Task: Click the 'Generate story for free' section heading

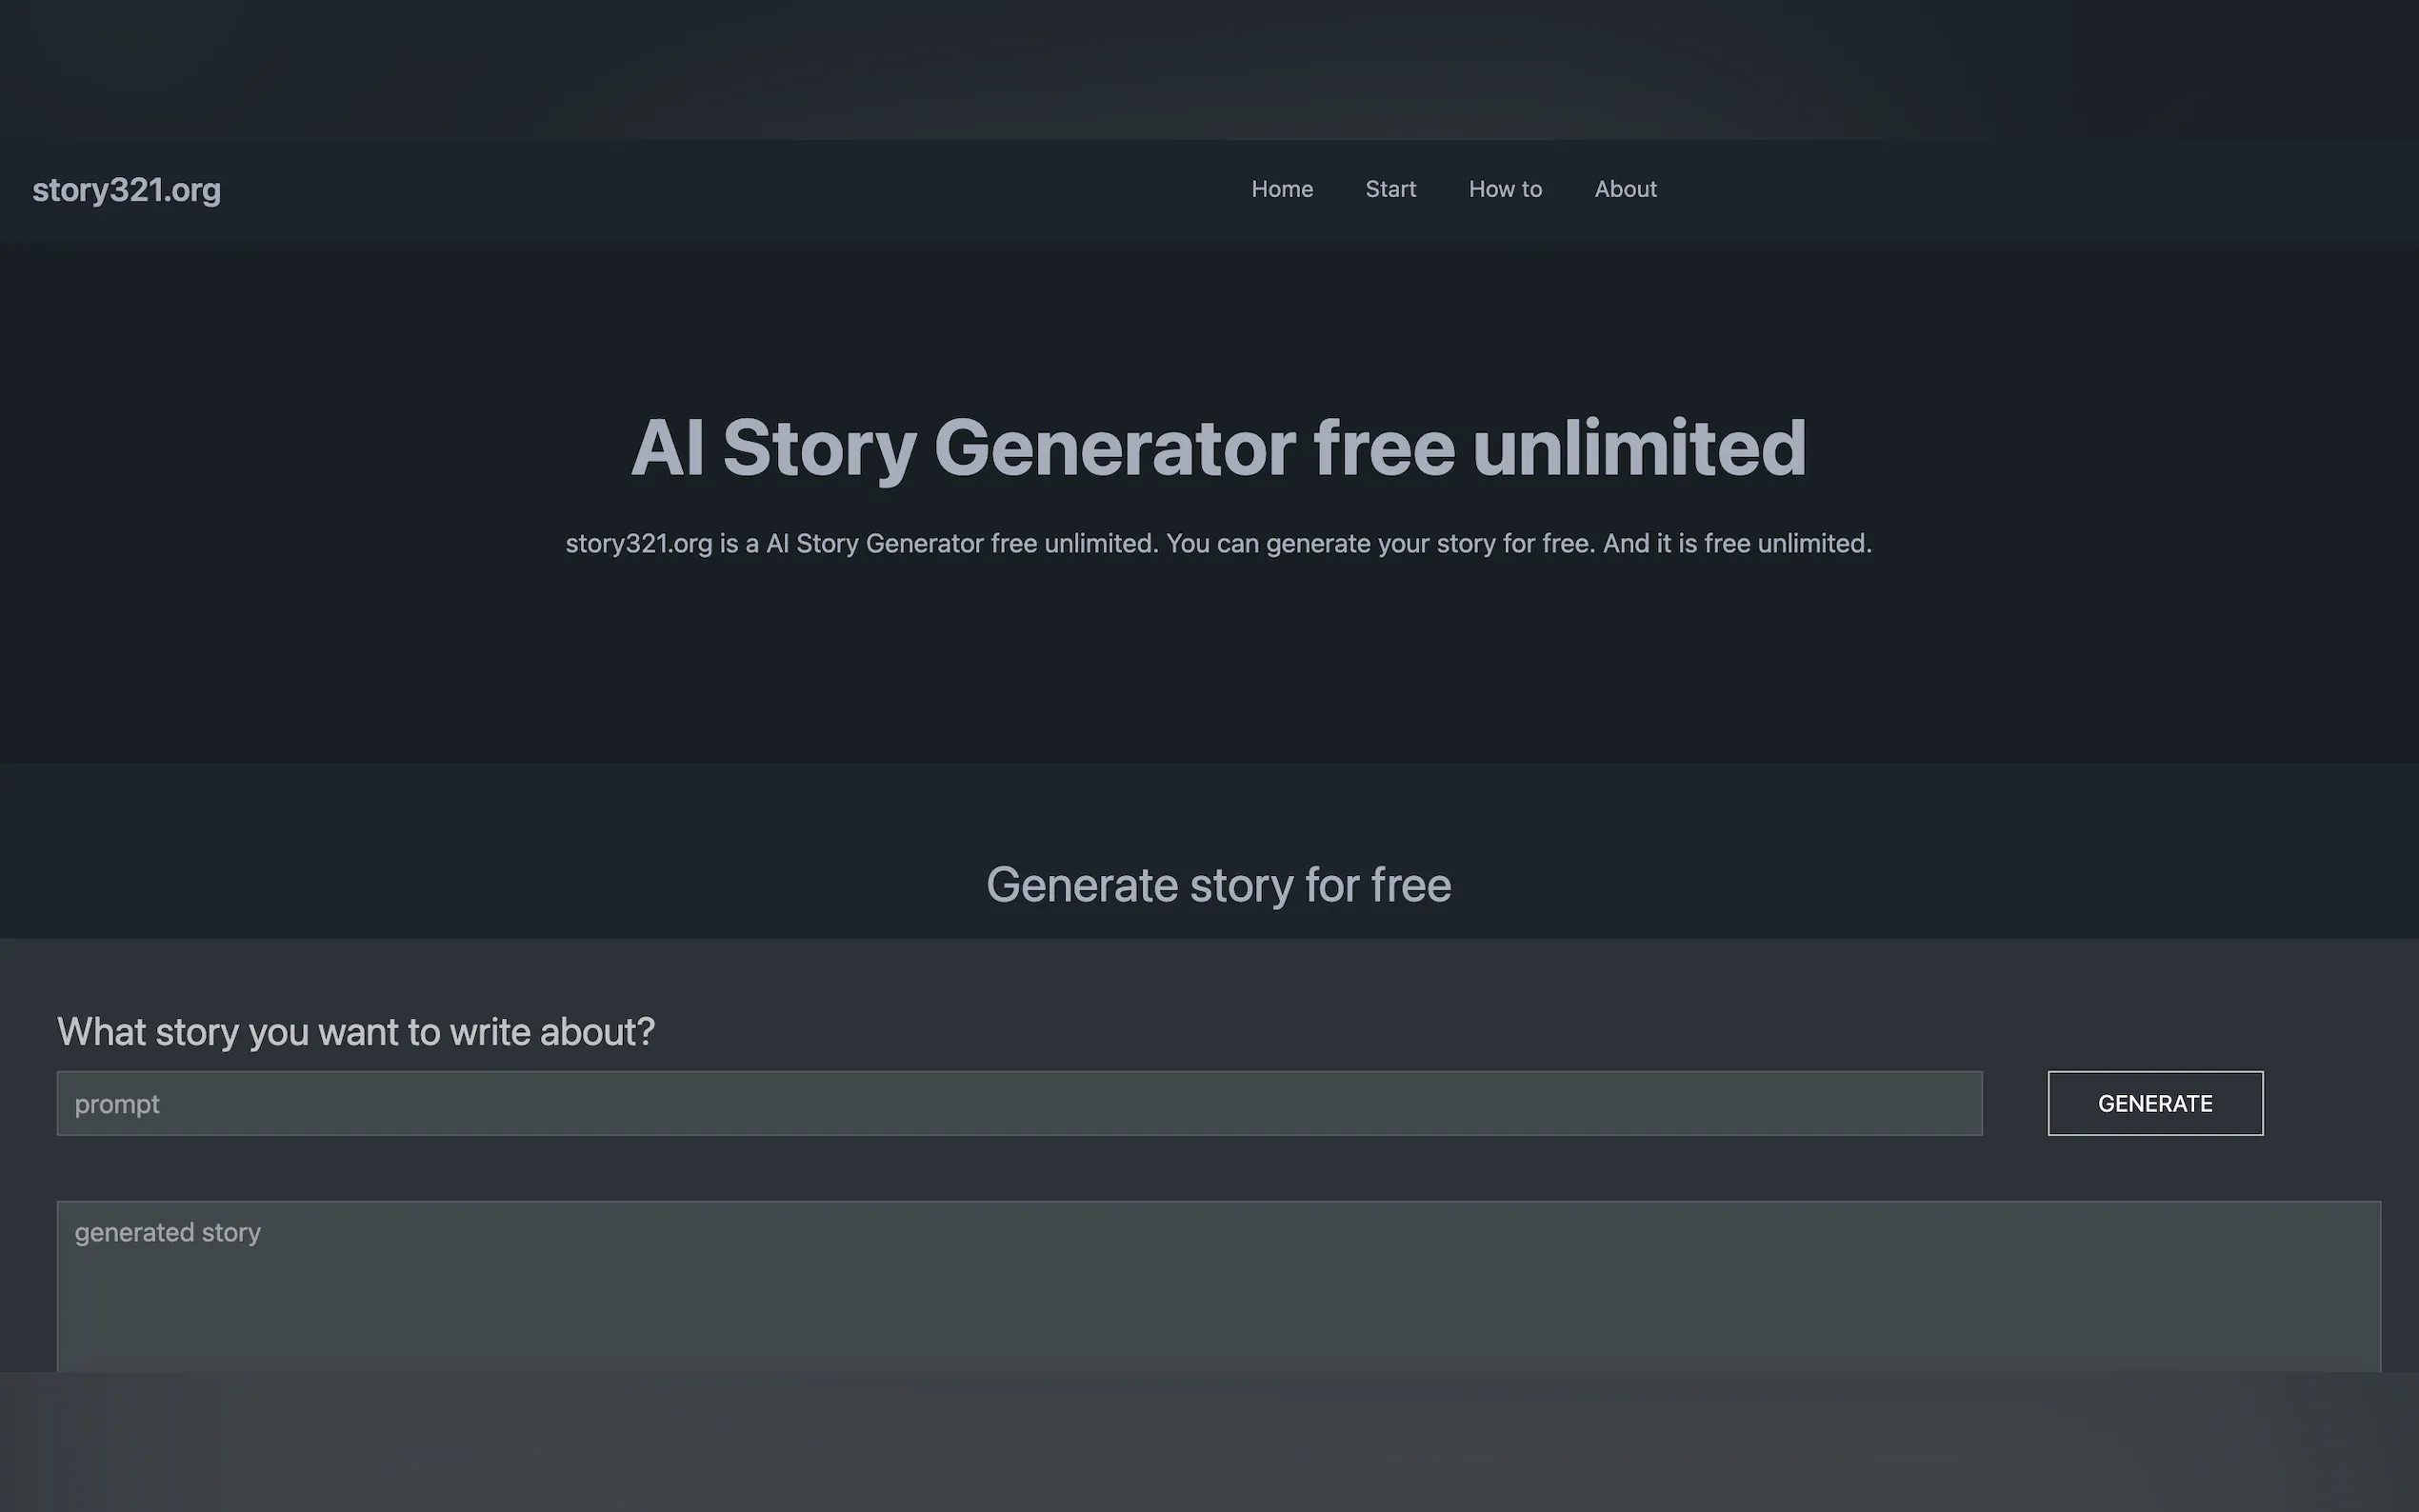Action: pos(1217,885)
